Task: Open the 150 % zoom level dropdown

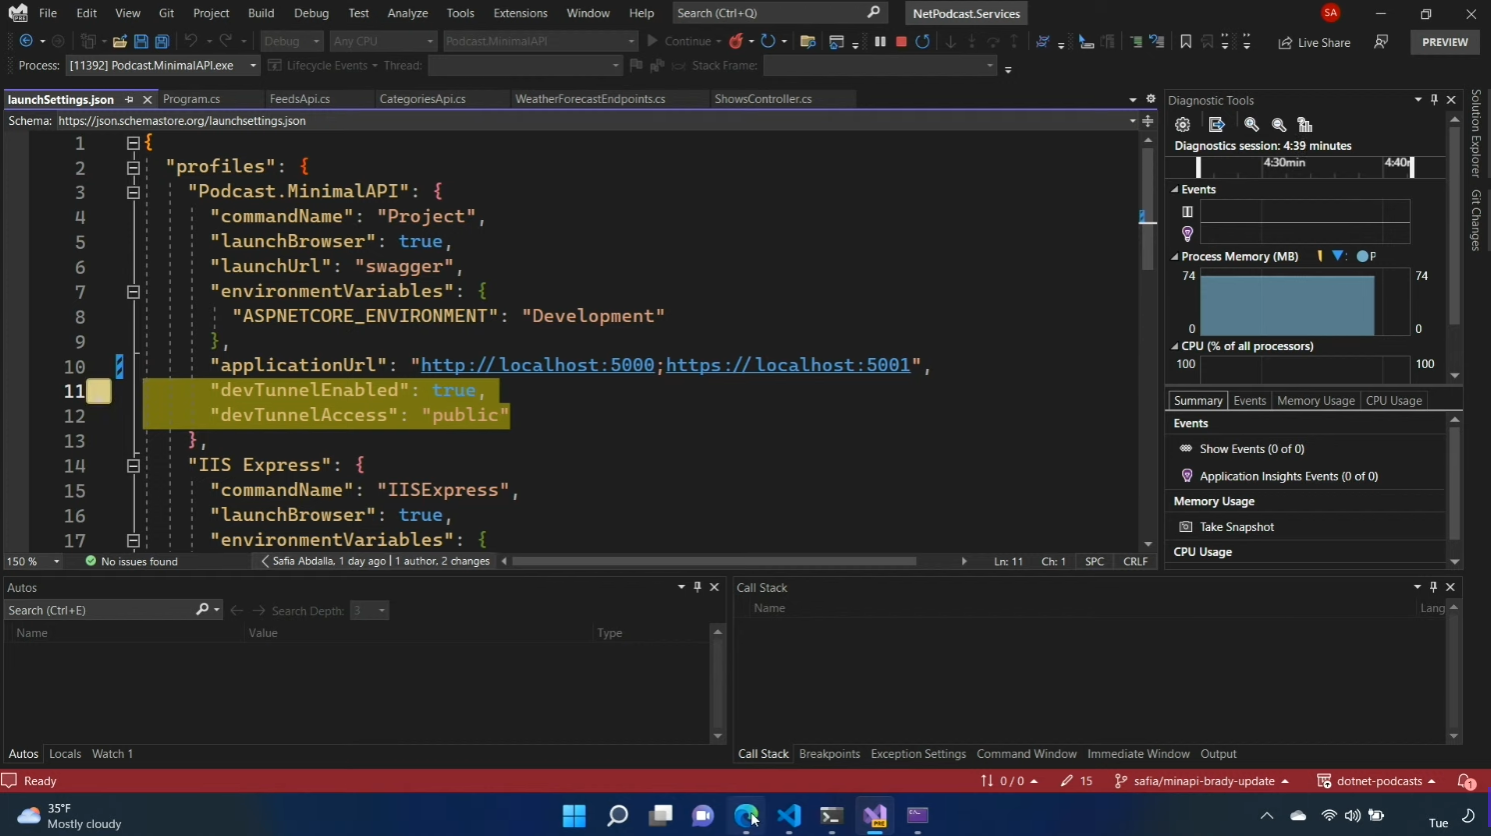Action: [56, 562]
